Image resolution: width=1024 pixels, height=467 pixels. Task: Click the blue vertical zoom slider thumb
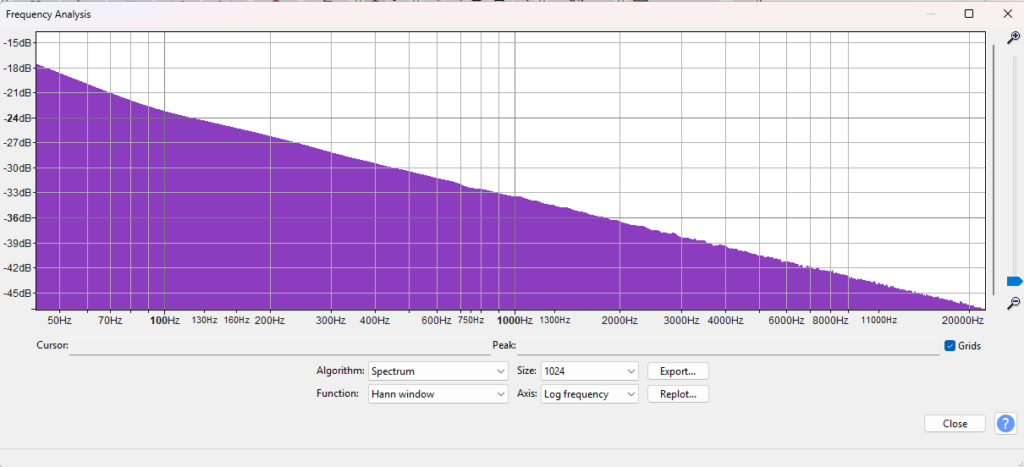tap(1014, 282)
